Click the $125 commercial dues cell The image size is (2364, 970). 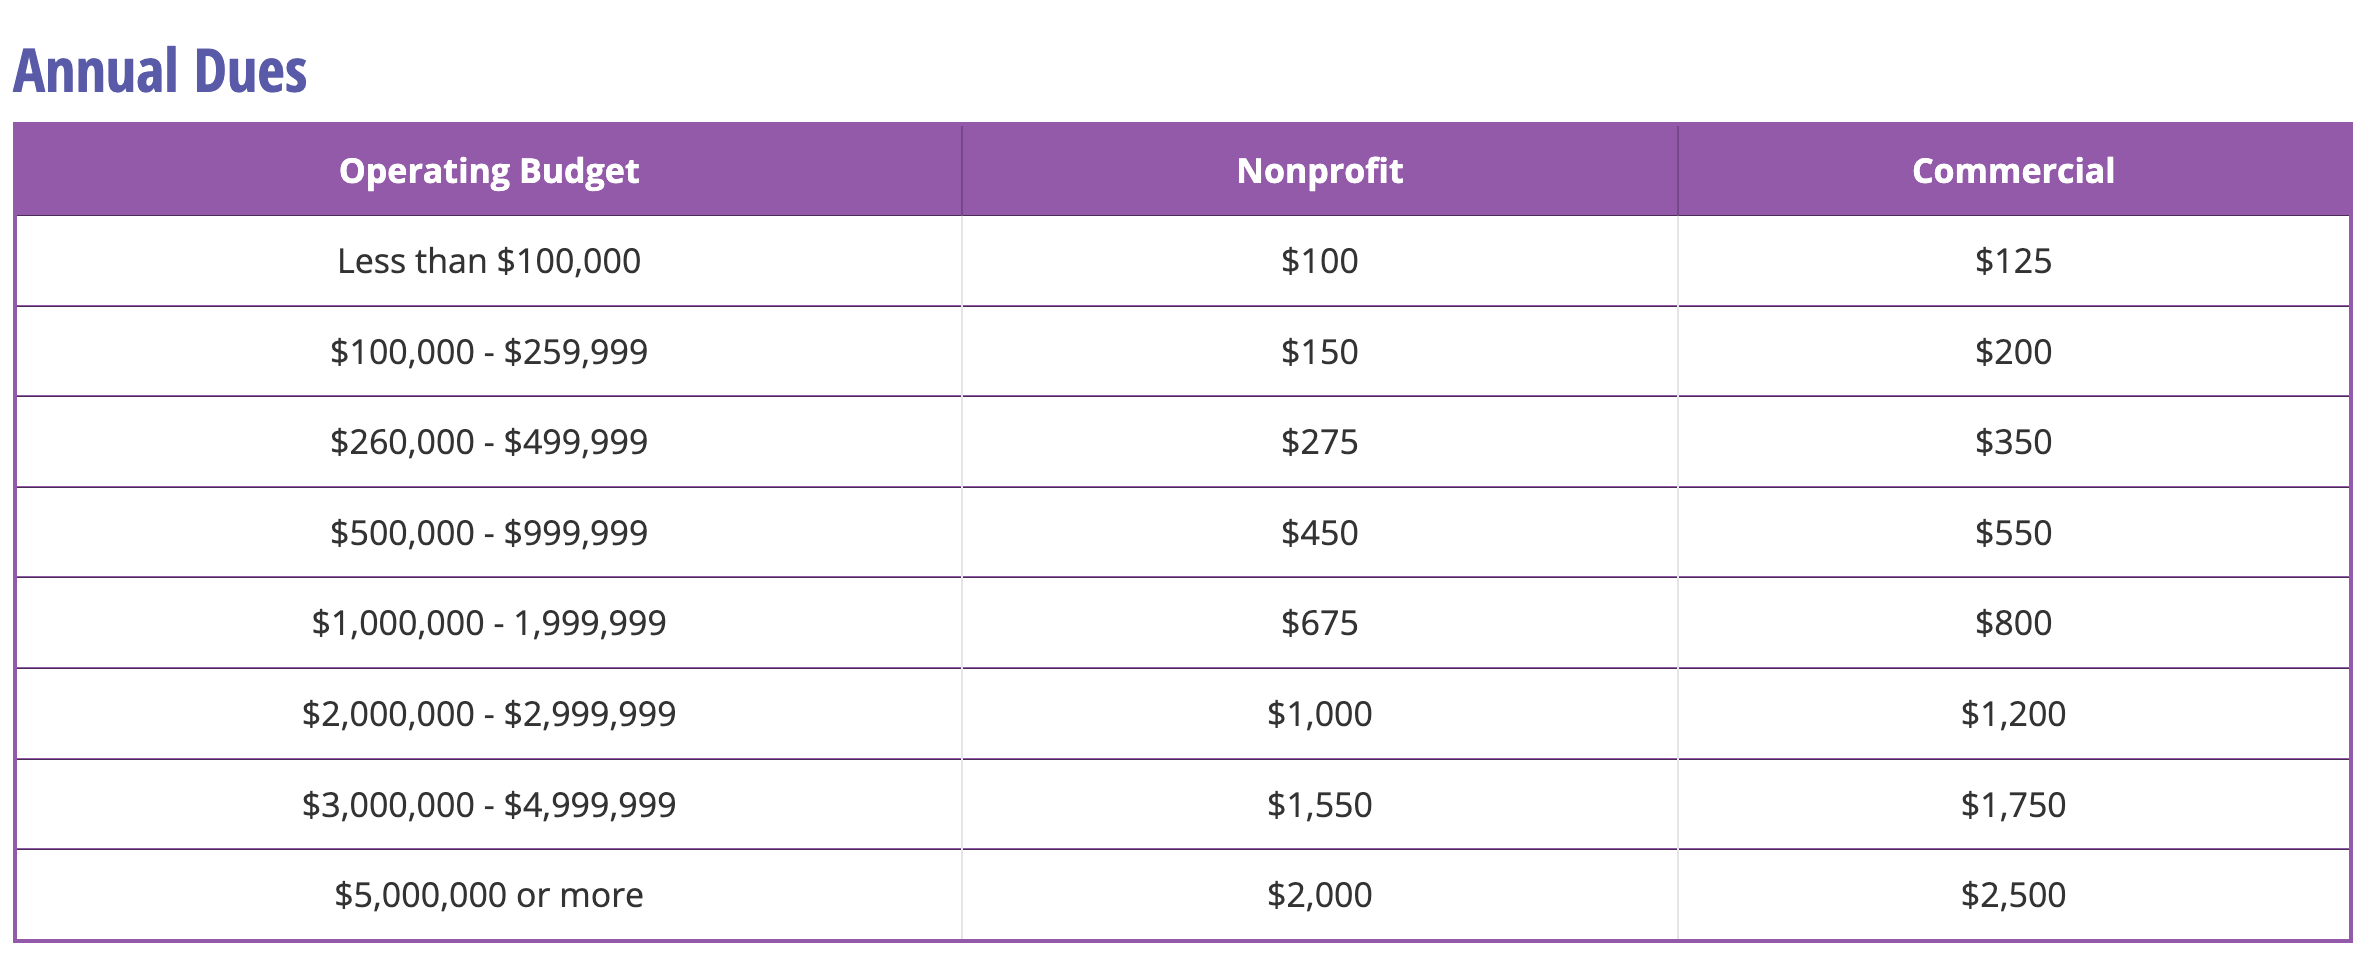[2013, 261]
